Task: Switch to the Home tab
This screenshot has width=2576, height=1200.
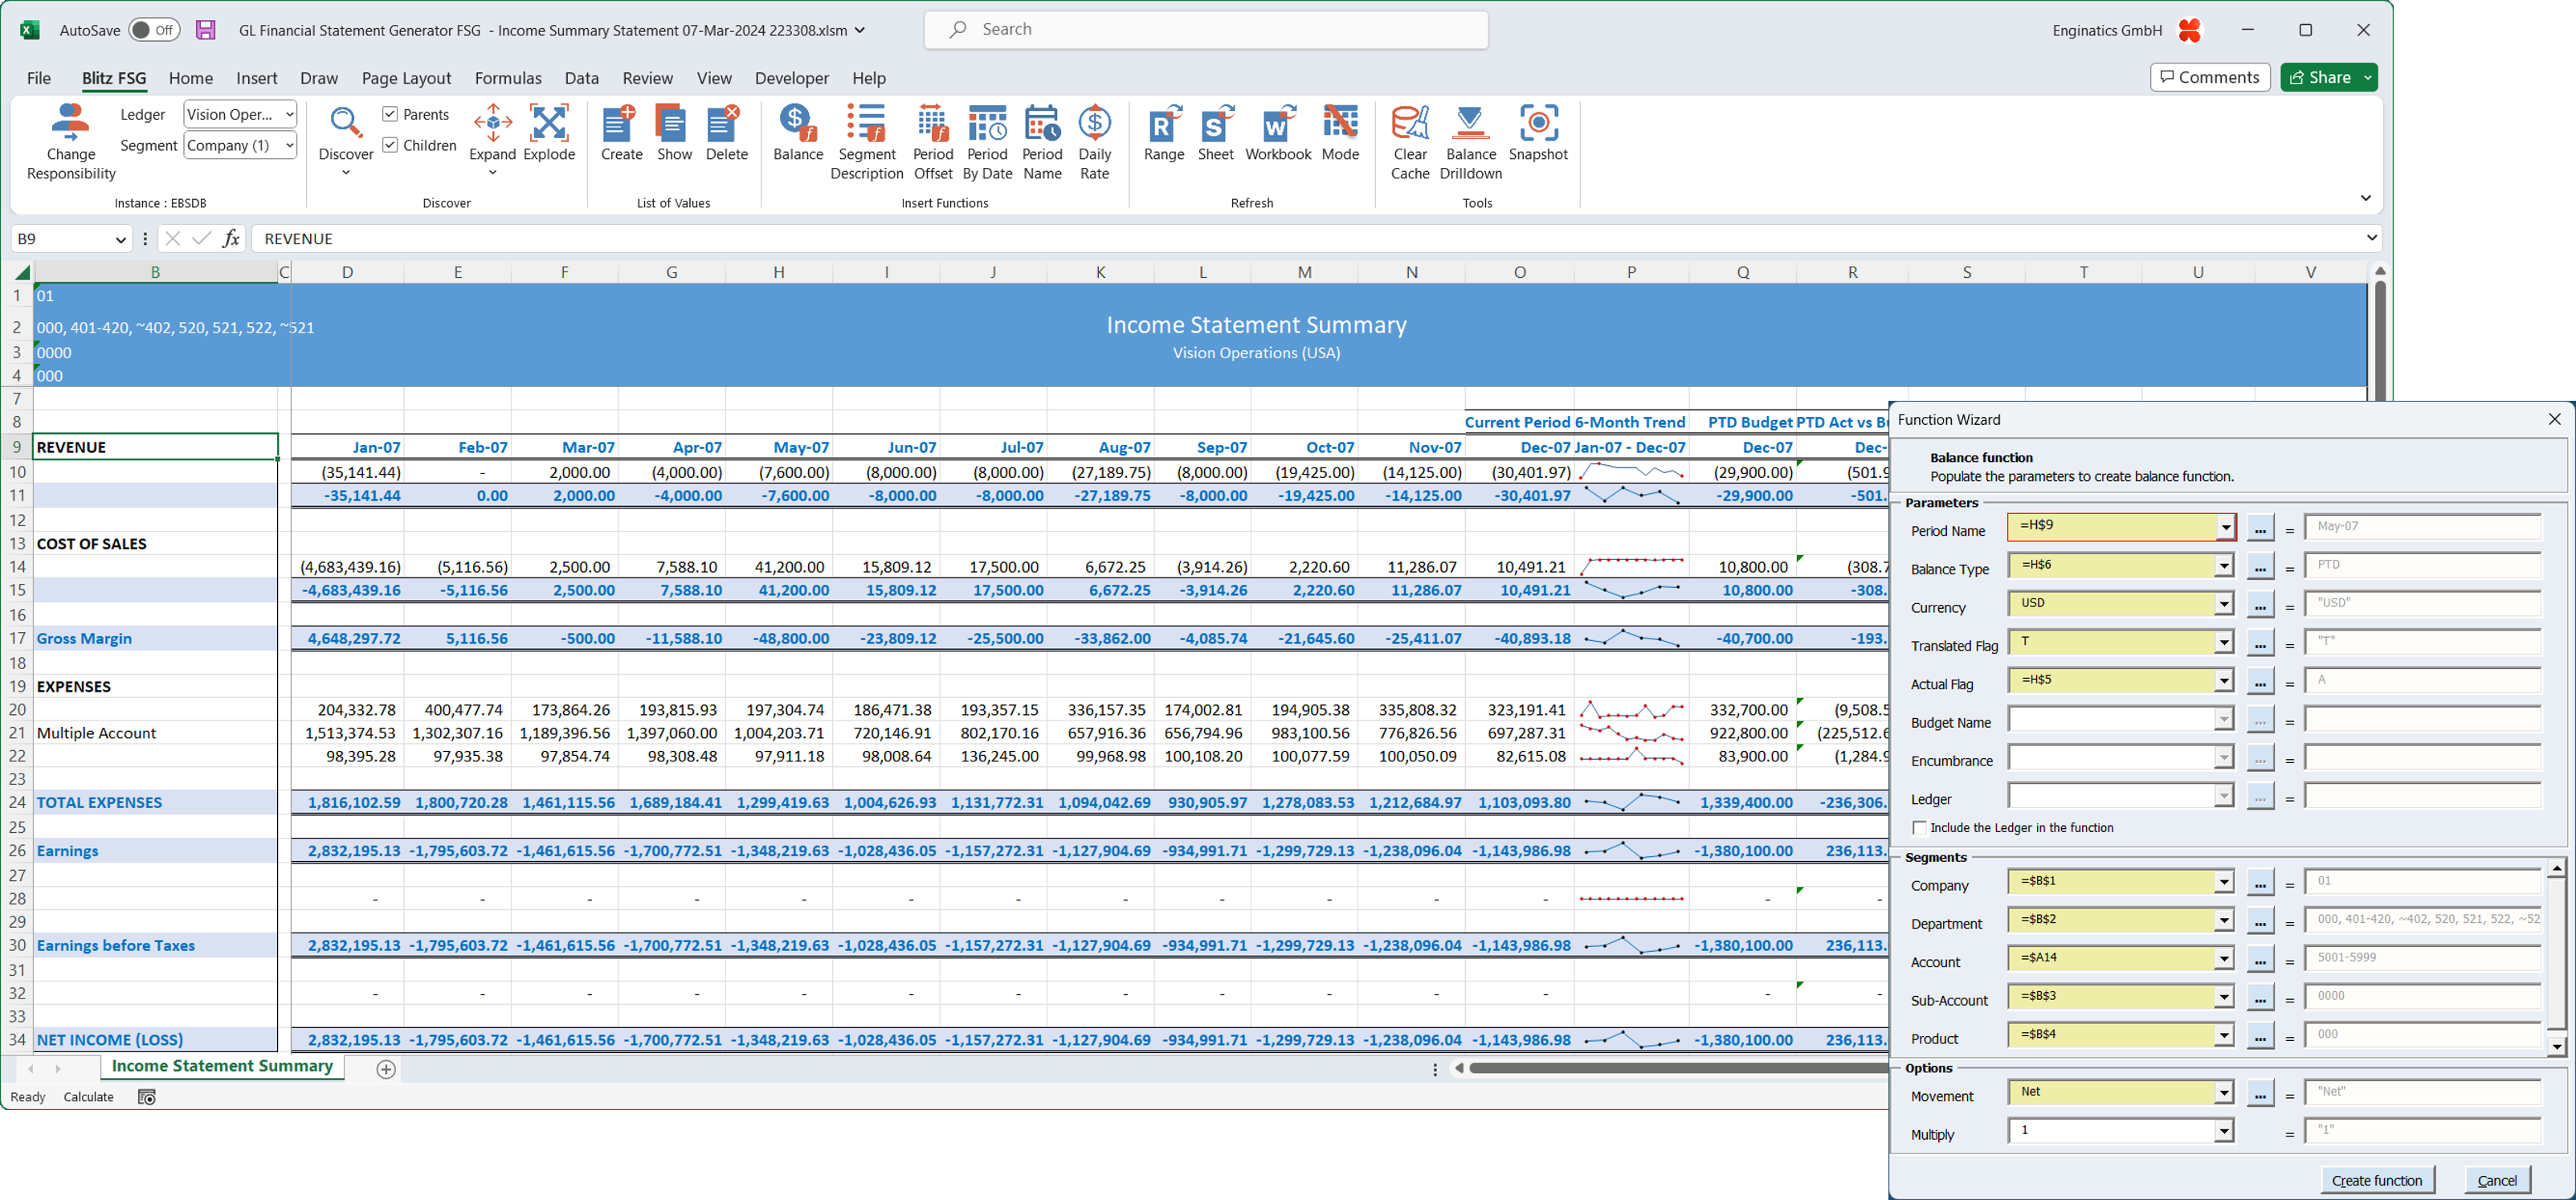Action: [190, 78]
